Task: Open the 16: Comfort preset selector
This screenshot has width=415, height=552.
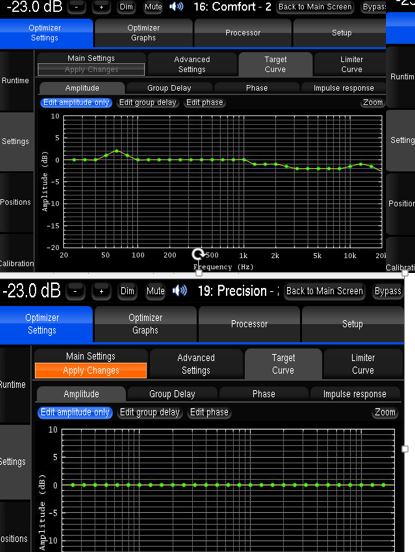Action: coord(233,7)
